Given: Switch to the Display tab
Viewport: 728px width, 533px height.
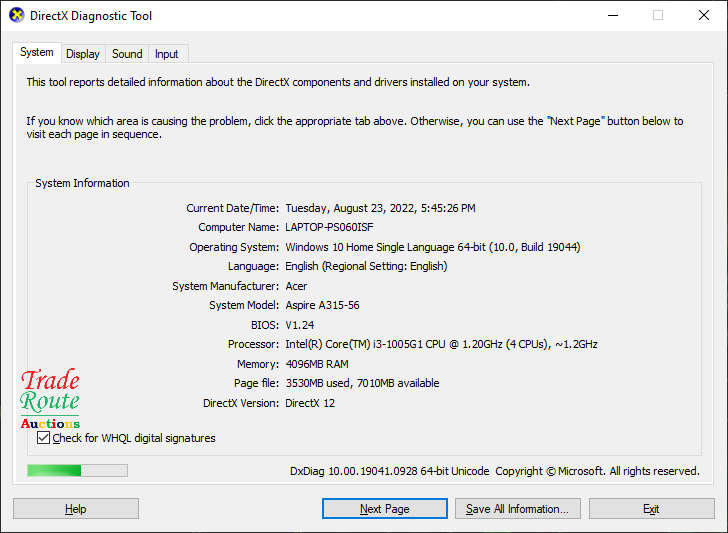Looking at the screenshot, I should pyautogui.click(x=83, y=54).
